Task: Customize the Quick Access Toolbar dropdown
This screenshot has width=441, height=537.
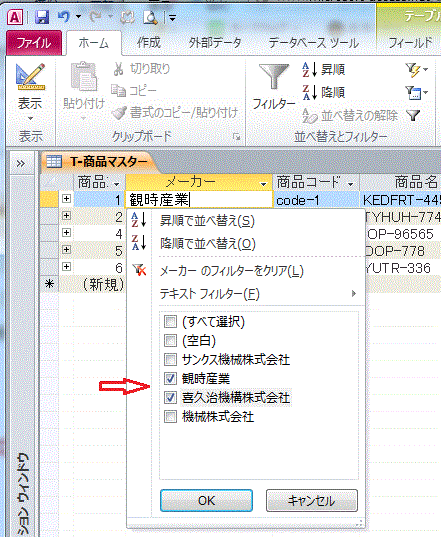Action: (x=172, y=17)
